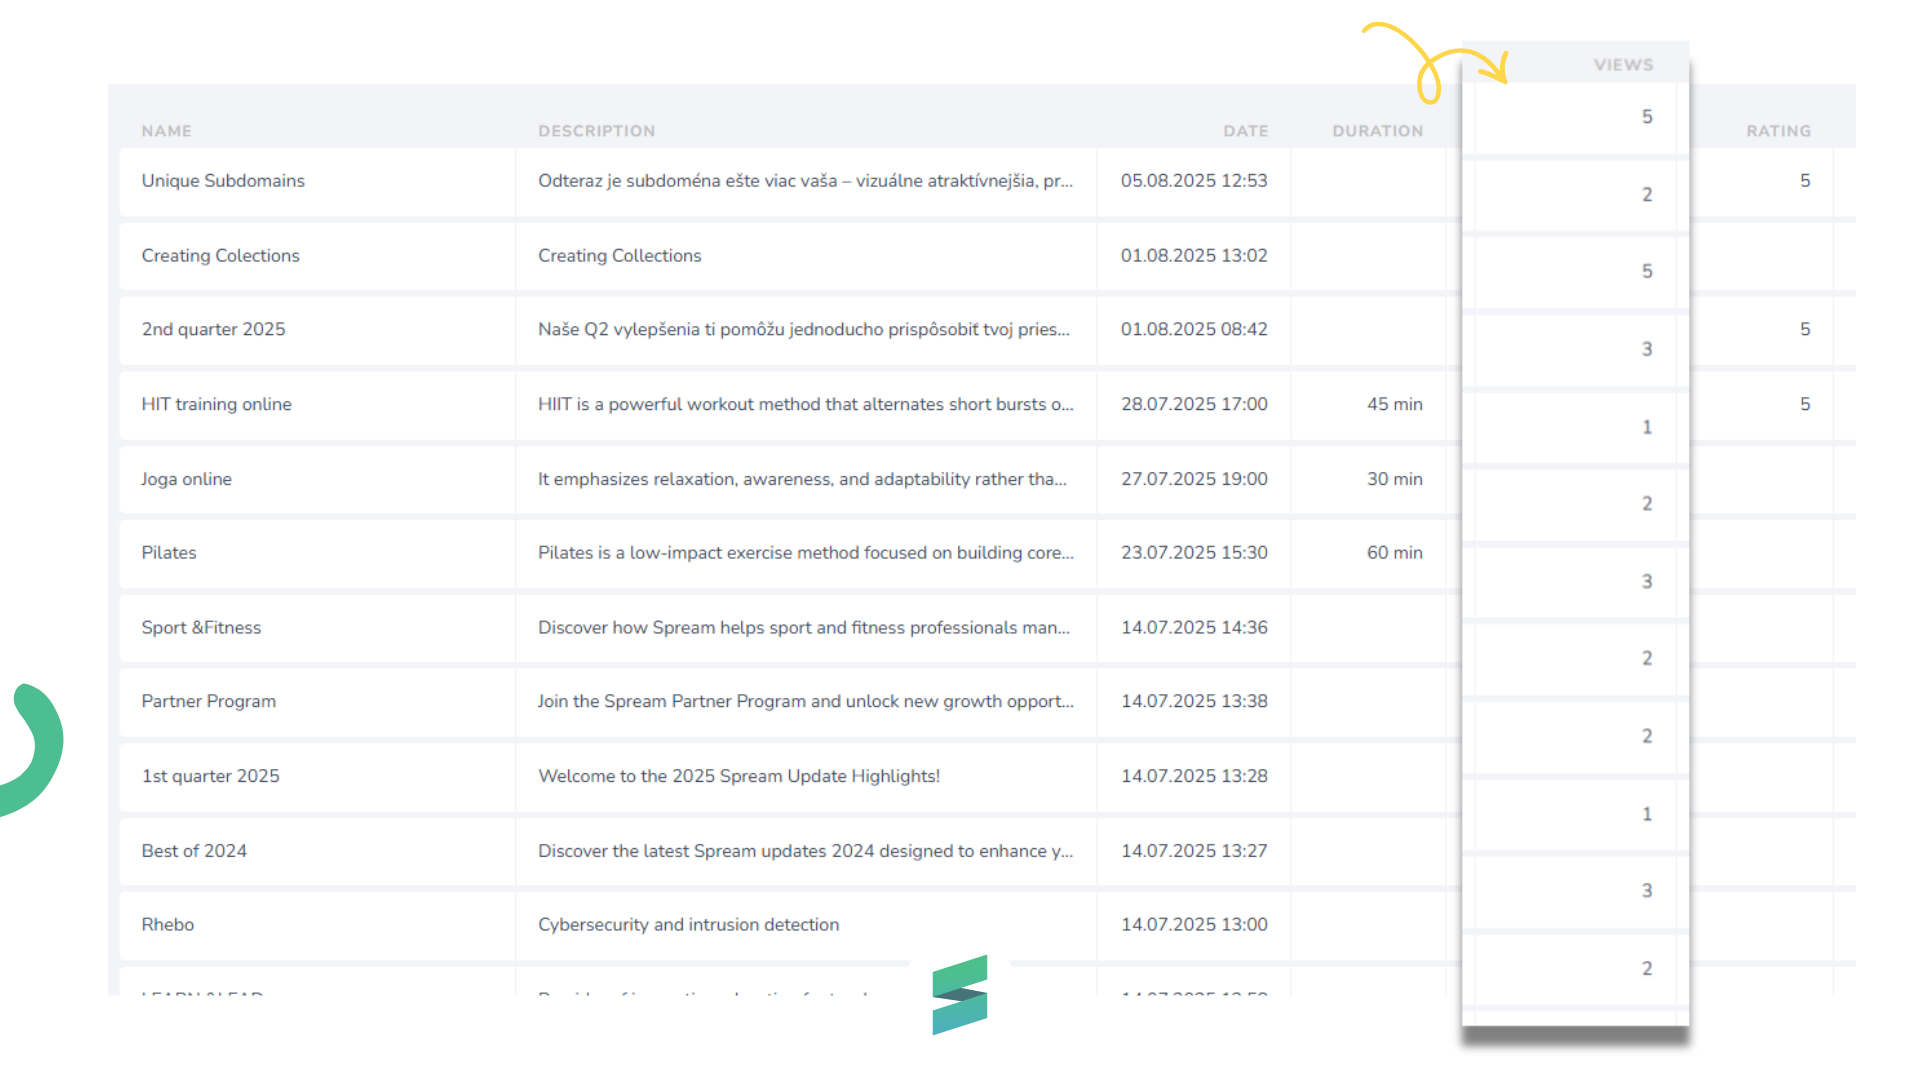Sort by the VIEWS column header

tap(1623, 65)
